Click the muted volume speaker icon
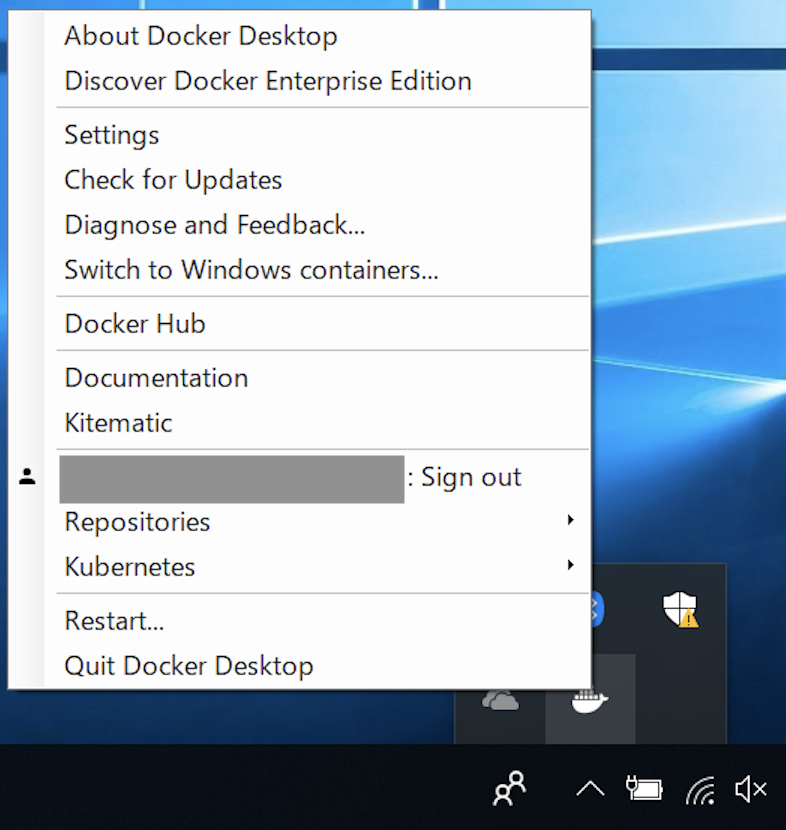This screenshot has width=786, height=830. tap(751, 789)
